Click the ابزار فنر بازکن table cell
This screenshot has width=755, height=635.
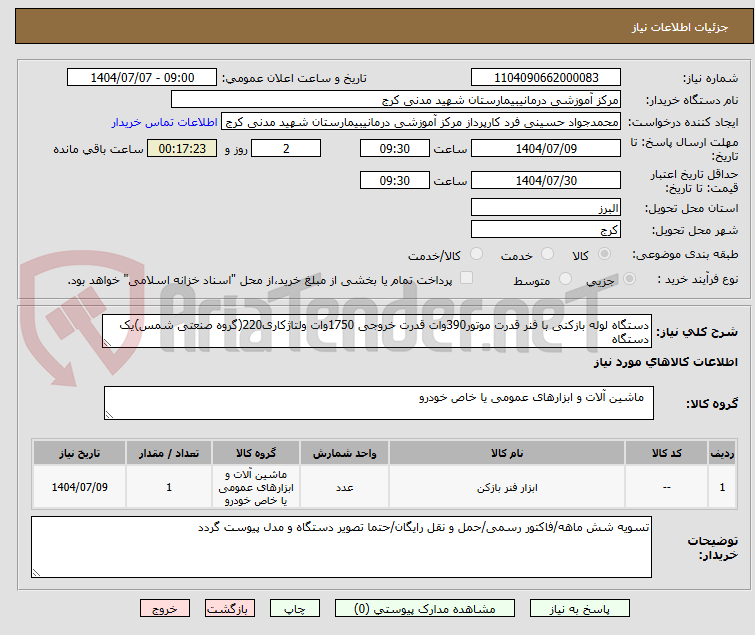point(507,487)
